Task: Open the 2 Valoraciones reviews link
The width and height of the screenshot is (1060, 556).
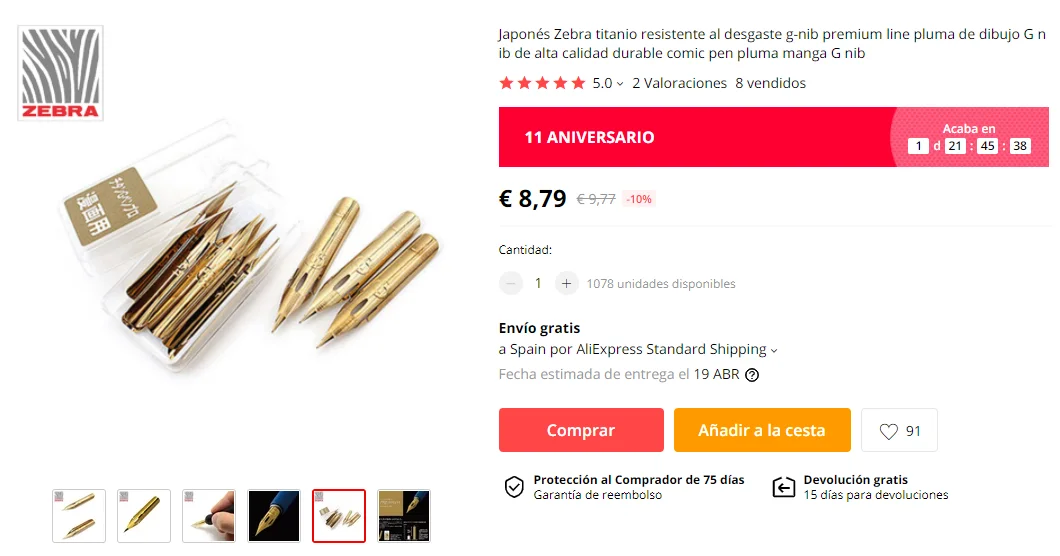Action: pyautogui.click(x=679, y=83)
